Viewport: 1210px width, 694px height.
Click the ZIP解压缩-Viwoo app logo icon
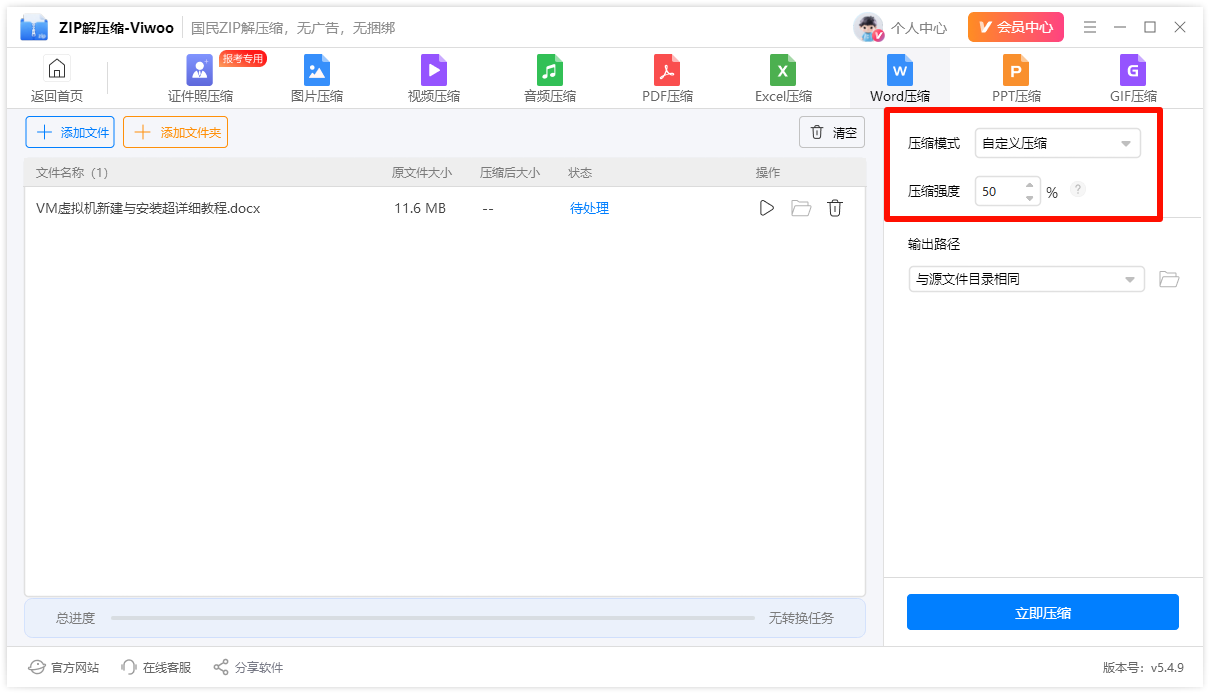pyautogui.click(x=34, y=28)
